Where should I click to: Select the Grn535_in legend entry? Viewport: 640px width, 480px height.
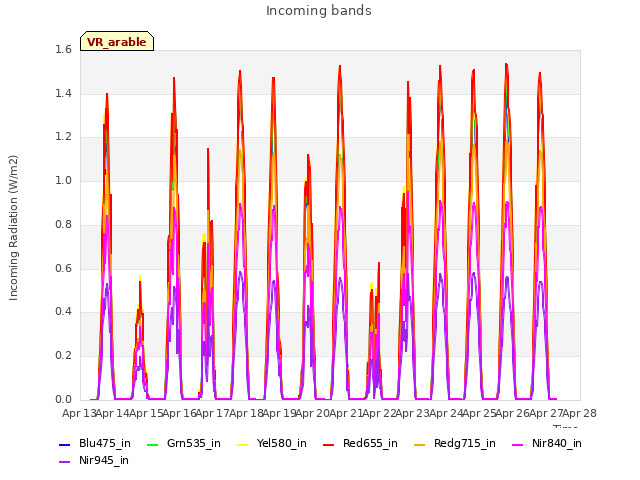[x=184, y=444]
